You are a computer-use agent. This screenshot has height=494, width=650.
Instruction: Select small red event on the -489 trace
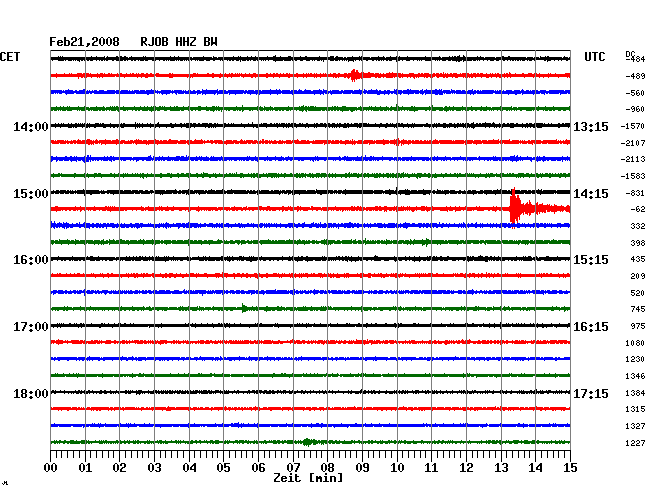pos(356,75)
